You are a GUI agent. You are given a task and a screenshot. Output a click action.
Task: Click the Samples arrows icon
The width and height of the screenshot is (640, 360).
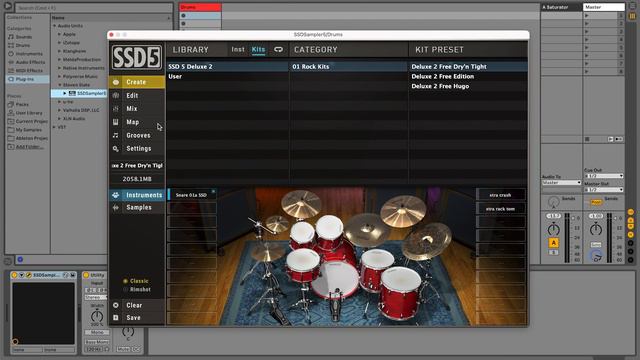pyautogui.click(x=116, y=207)
